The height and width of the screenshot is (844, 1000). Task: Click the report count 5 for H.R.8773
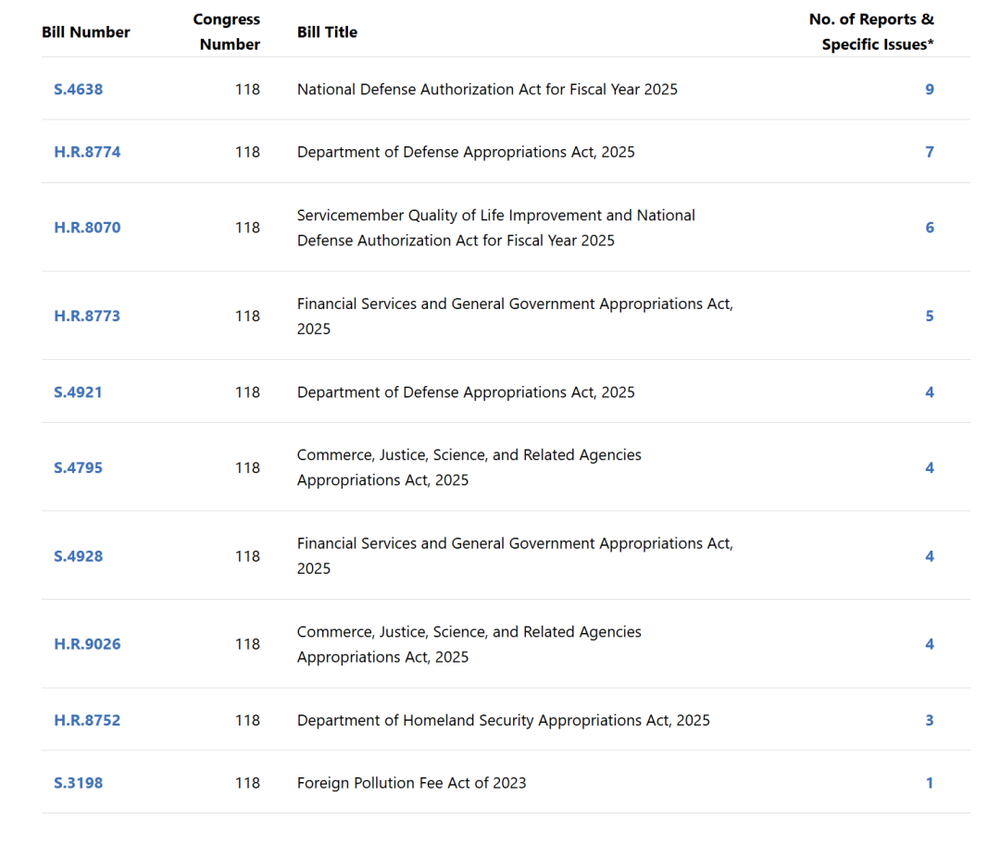click(929, 316)
